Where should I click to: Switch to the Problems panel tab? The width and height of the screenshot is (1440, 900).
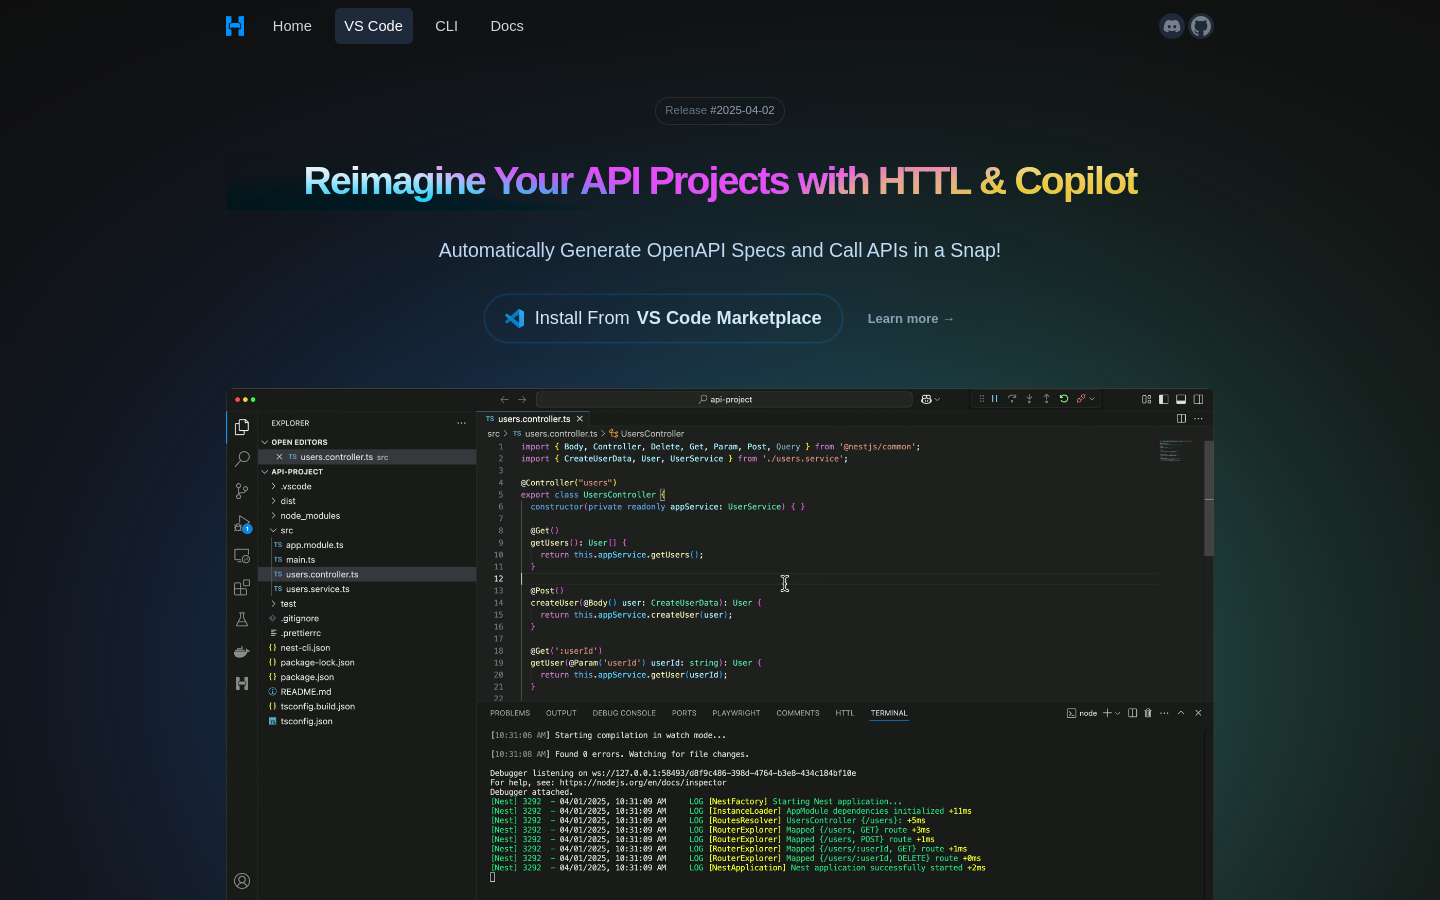[x=510, y=713]
